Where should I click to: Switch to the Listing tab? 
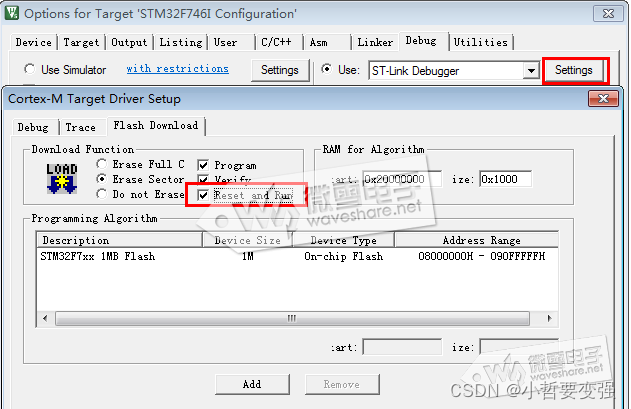(181, 42)
